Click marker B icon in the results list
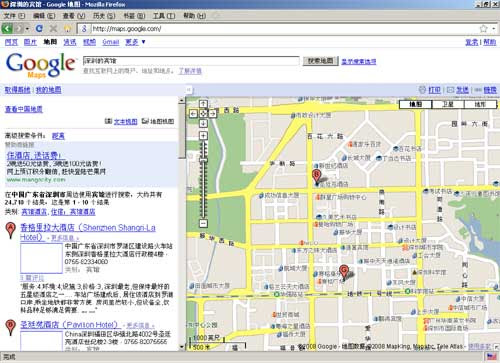This screenshot has width=500, height=363. click(11, 327)
